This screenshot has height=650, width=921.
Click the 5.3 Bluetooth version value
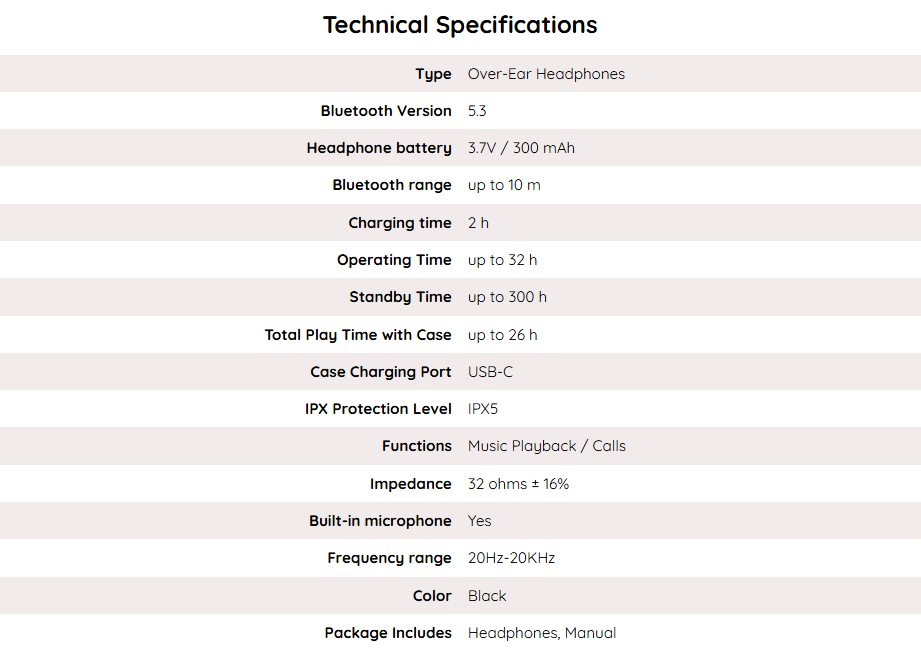(x=477, y=111)
